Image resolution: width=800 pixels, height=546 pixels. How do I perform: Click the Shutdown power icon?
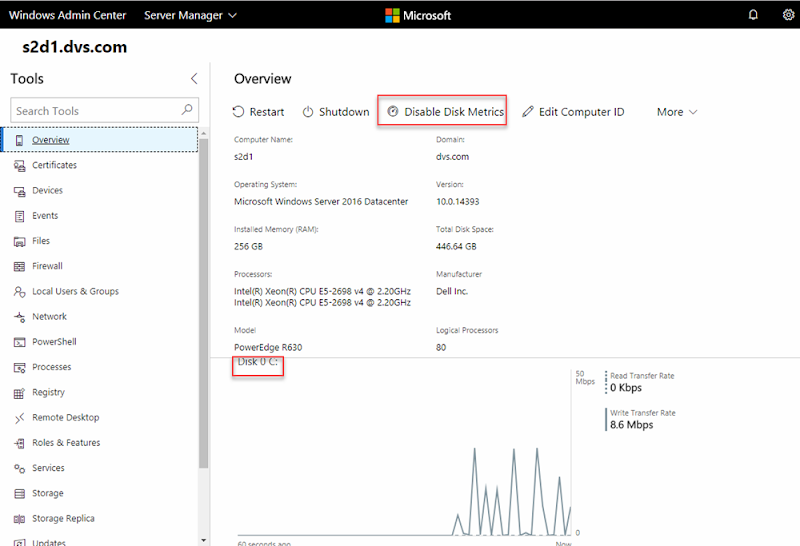308,111
